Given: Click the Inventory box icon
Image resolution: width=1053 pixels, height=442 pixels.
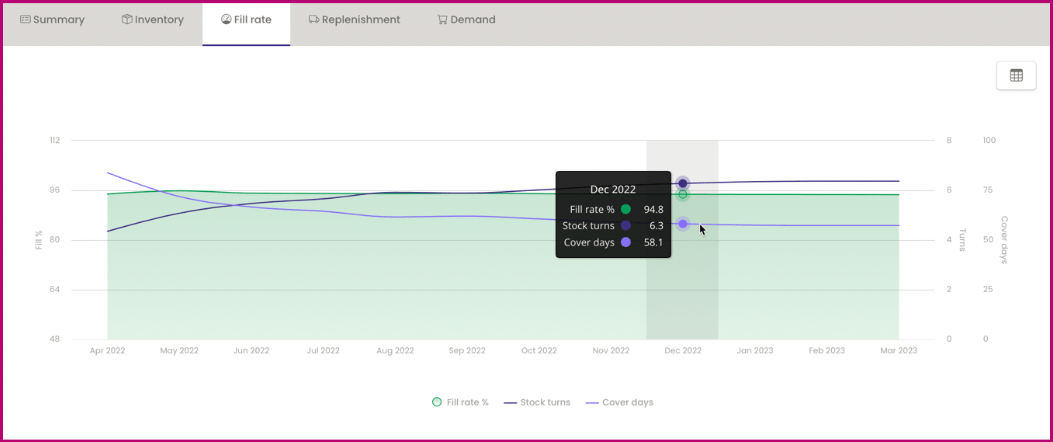Looking at the screenshot, I should tap(127, 20).
